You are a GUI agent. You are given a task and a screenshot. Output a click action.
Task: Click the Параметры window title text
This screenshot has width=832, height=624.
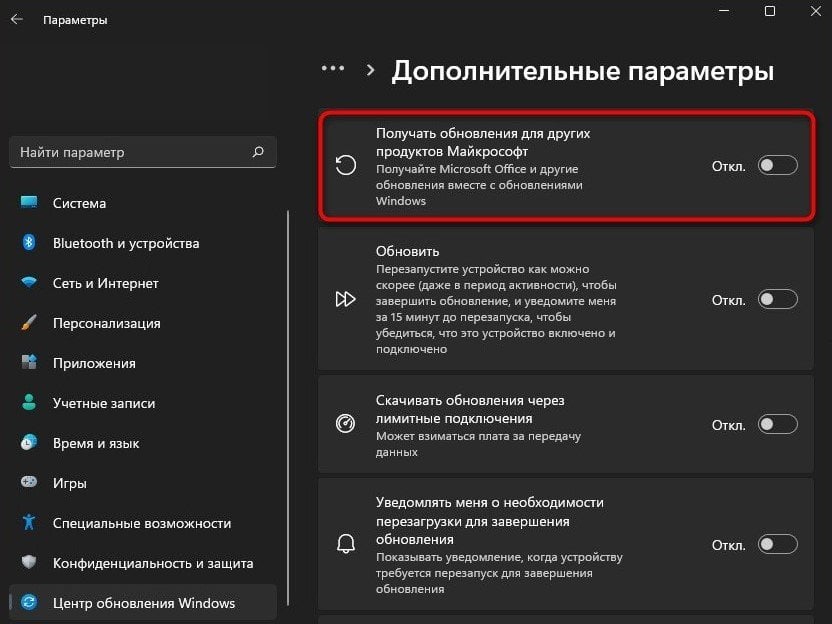pyautogui.click(x=75, y=20)
